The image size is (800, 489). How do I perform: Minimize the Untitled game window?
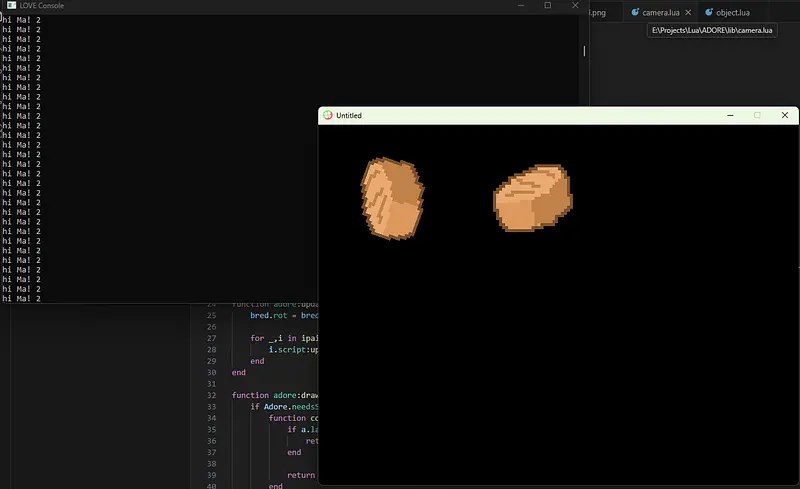(729, 116)
